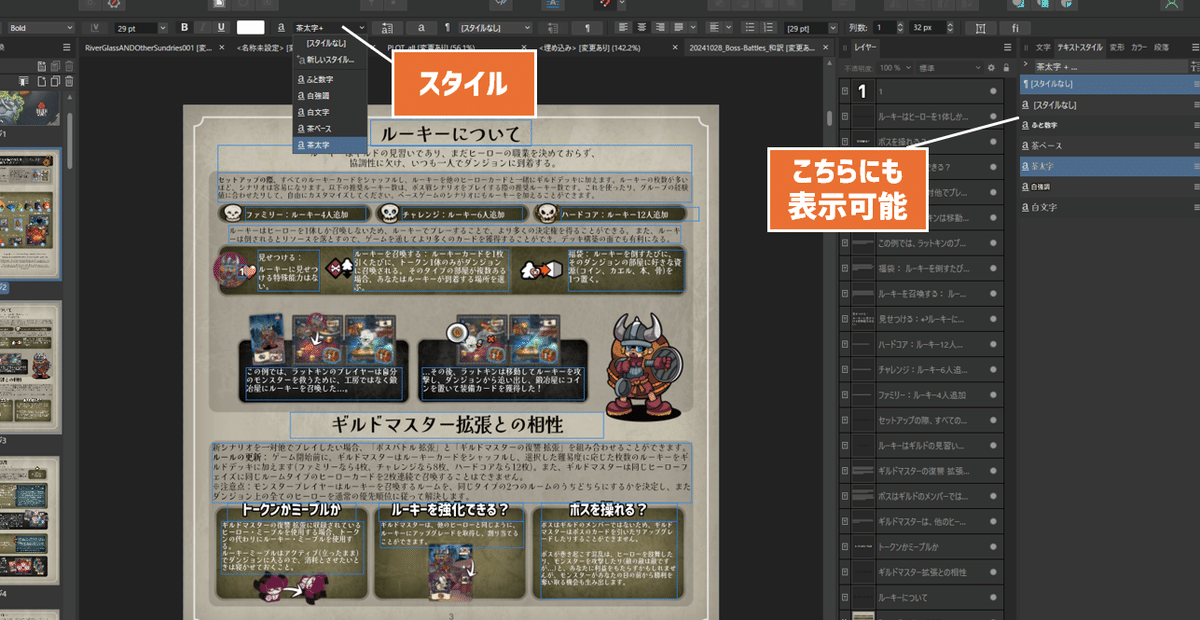Click the align text right icon
The width and height of the screenshot is (1200, 620).
659,28
